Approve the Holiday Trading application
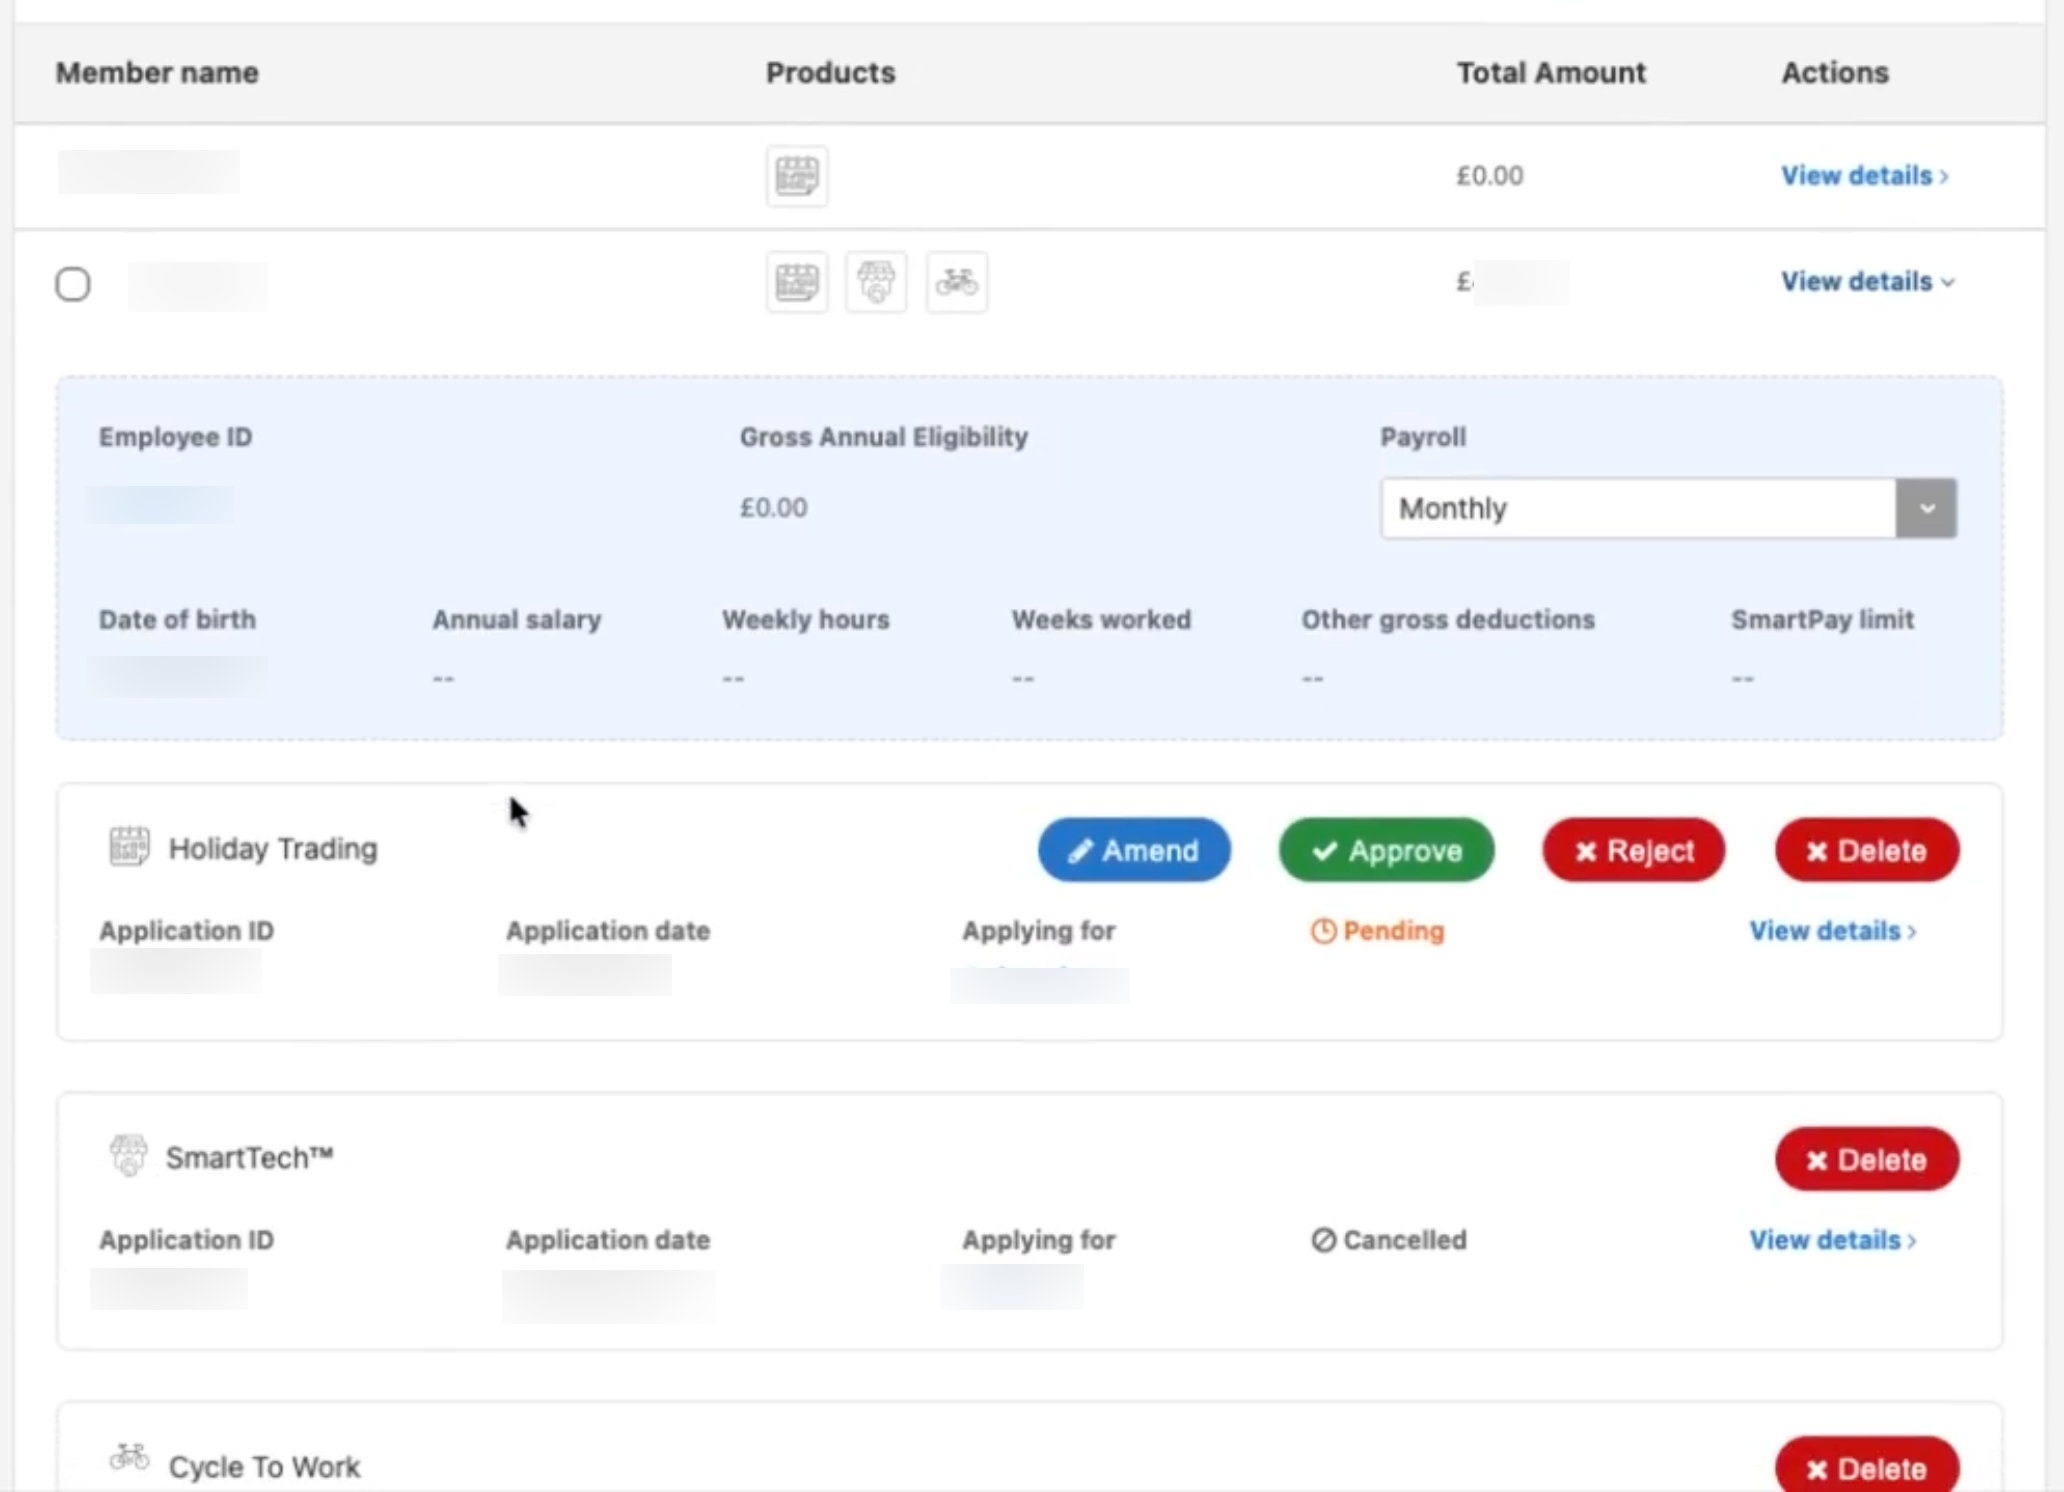Image resolution: width=2064 pixels, height=1492 pixels. [x=1386, y=850]
